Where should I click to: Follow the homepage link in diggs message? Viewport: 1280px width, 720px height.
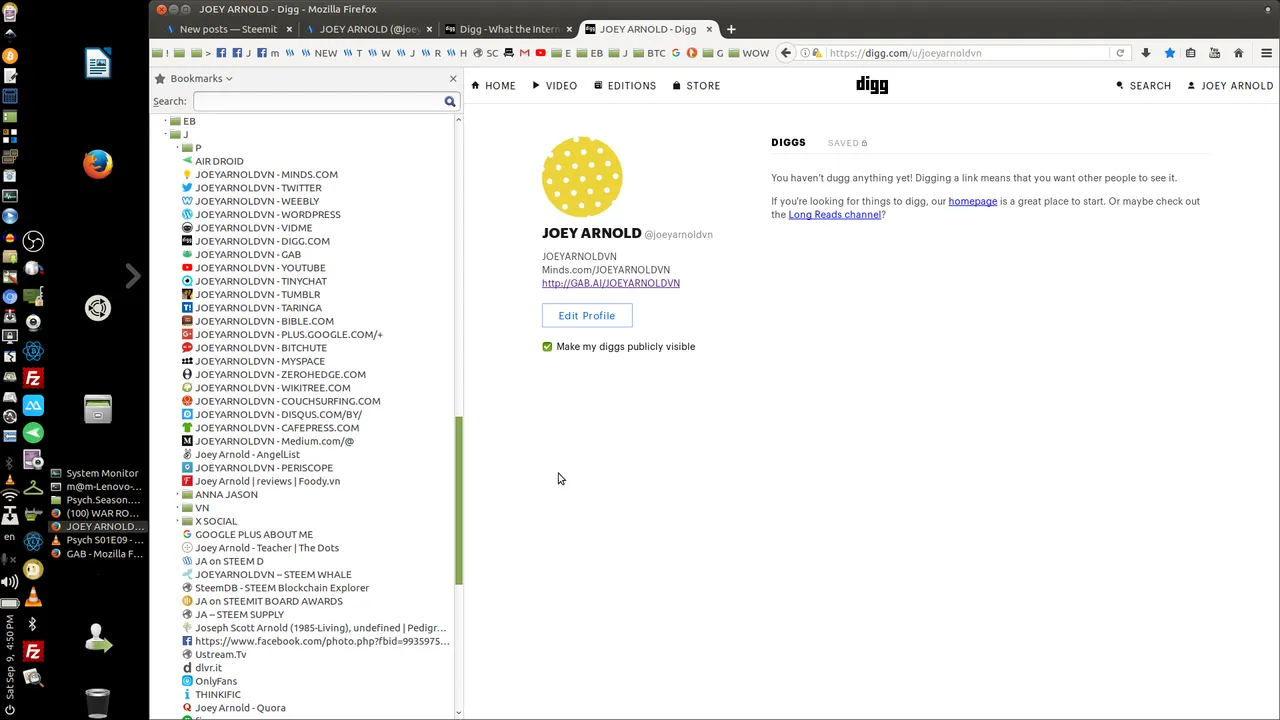coord(973,201)
